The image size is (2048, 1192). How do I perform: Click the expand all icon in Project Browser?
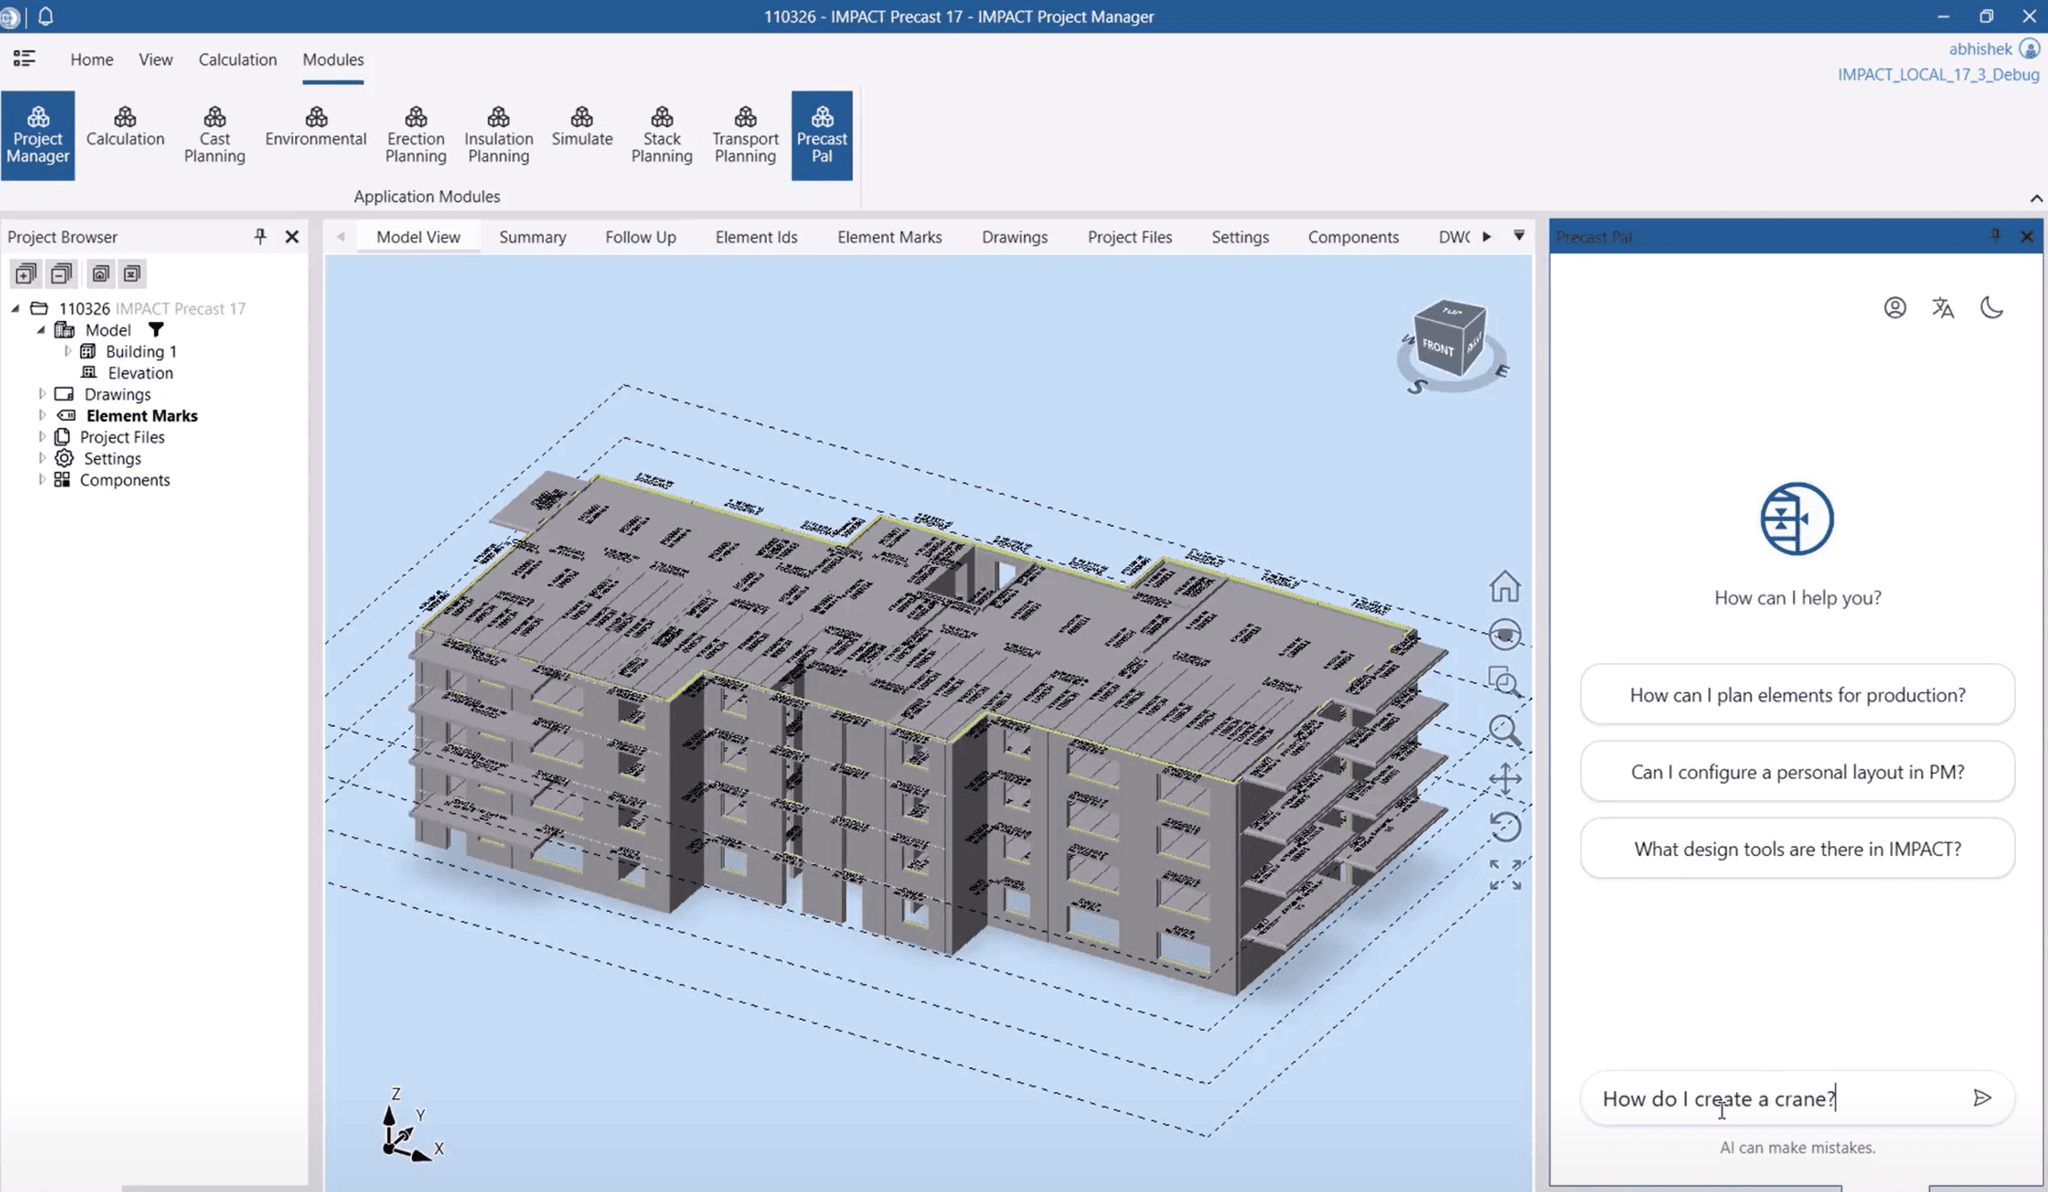pos(25,274)
